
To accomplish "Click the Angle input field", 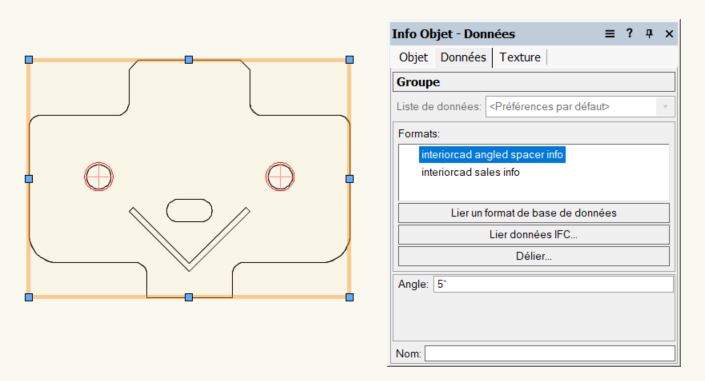I will pos(553,284).
